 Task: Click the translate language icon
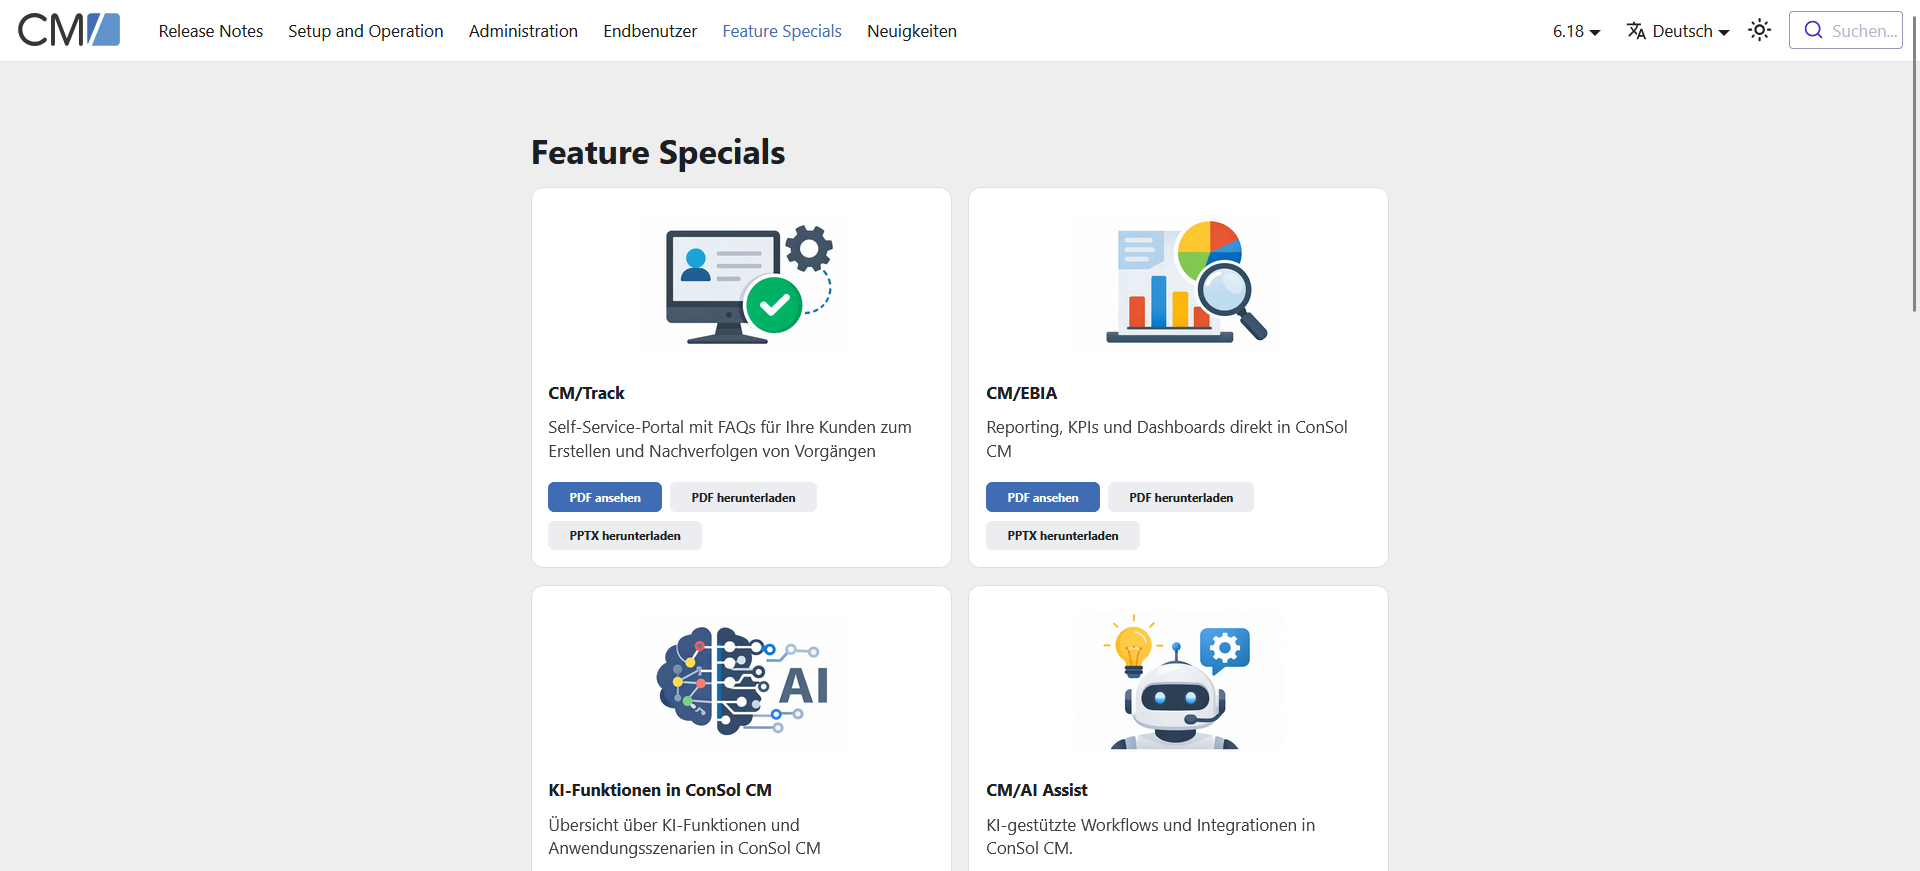click(x=1636, y=31)
